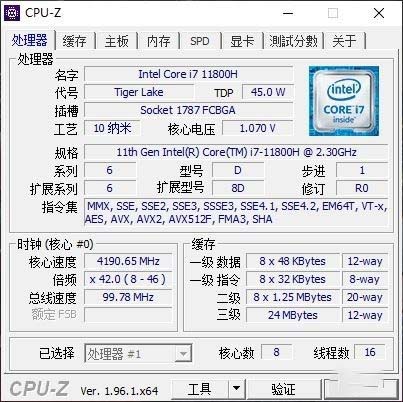Click the CPU-Z app icon in title bar
The height and width of the screenshot is (402, 403).
point(12,13)
